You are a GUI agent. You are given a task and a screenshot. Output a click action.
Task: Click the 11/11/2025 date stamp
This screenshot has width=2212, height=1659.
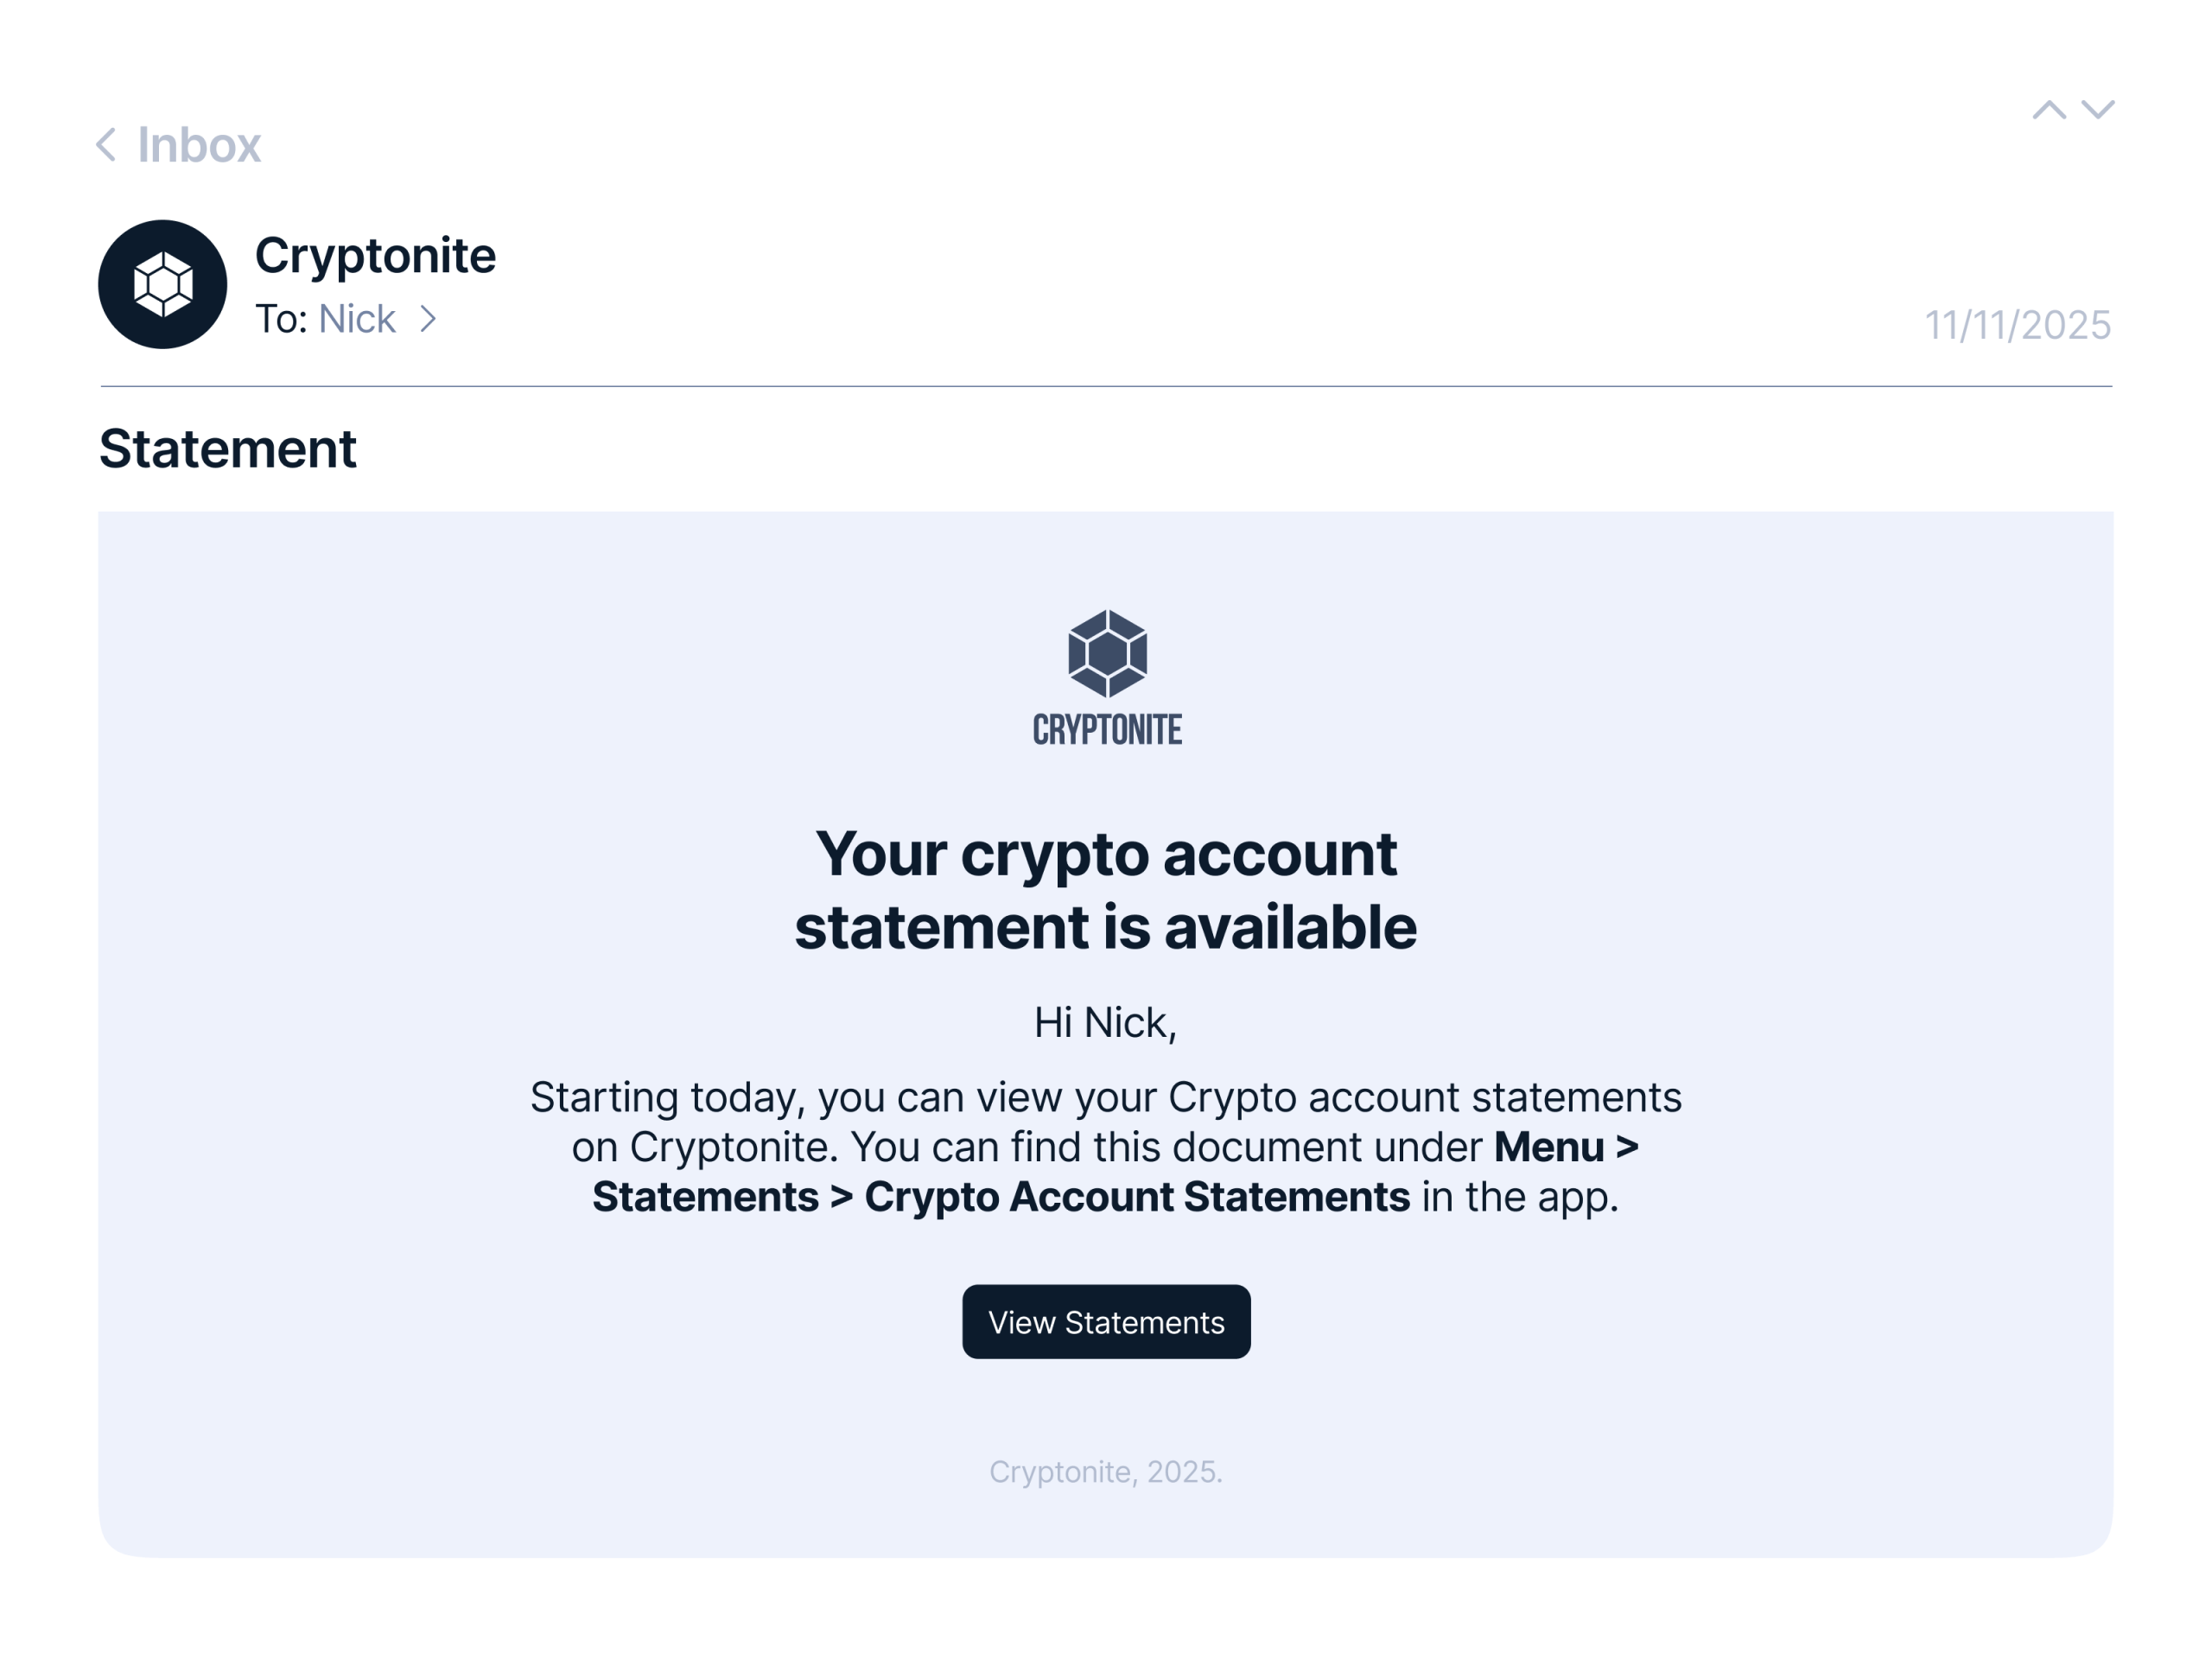[x=2017, y=323]
